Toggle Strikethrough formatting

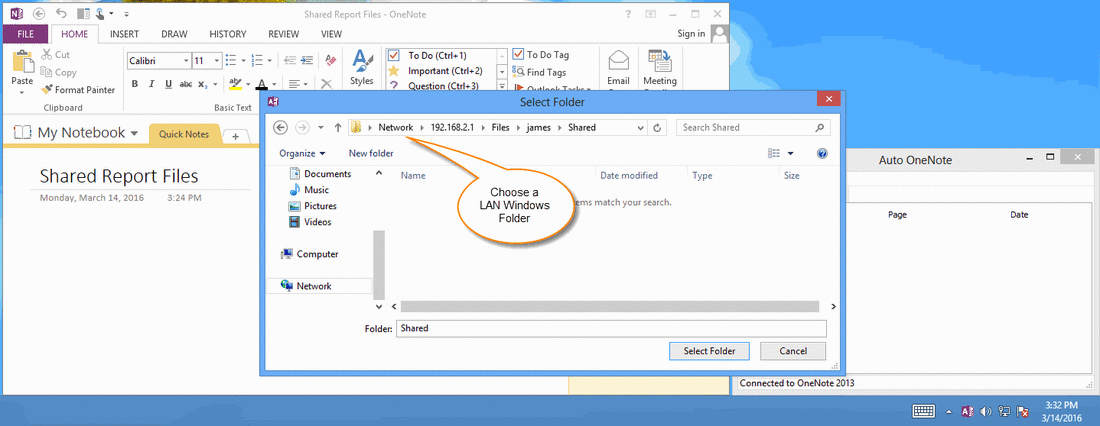coord(186,84)
